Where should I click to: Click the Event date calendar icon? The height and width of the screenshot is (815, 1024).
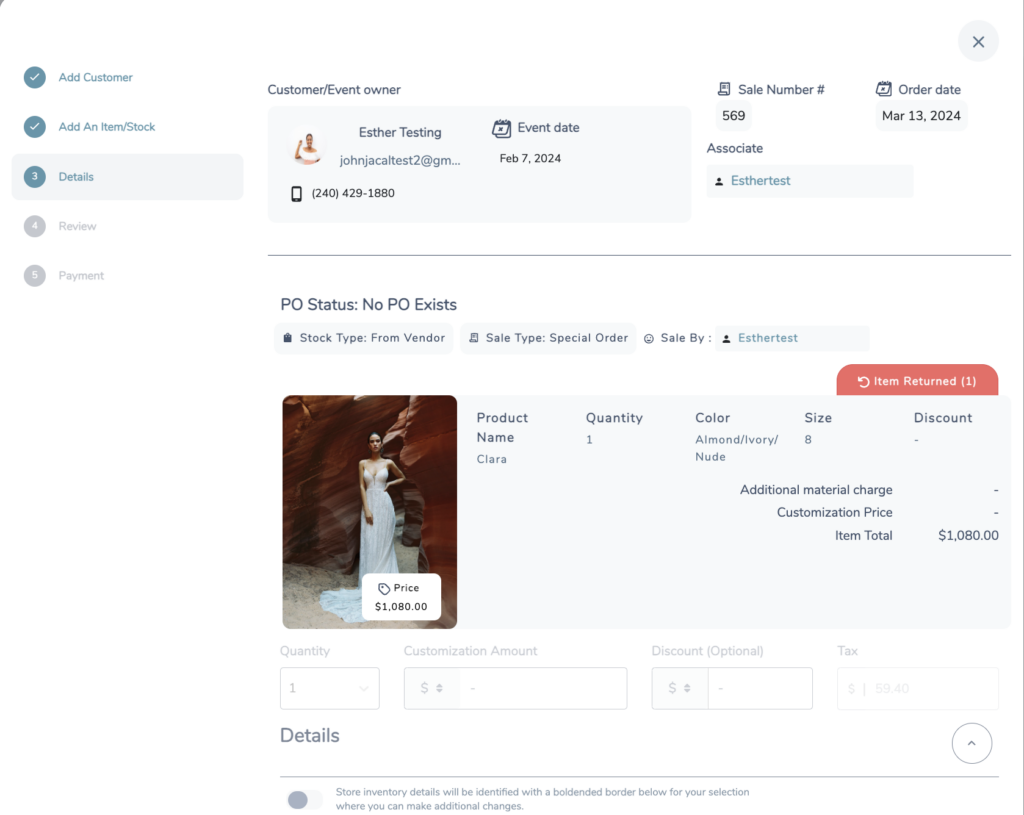[502, 128]
